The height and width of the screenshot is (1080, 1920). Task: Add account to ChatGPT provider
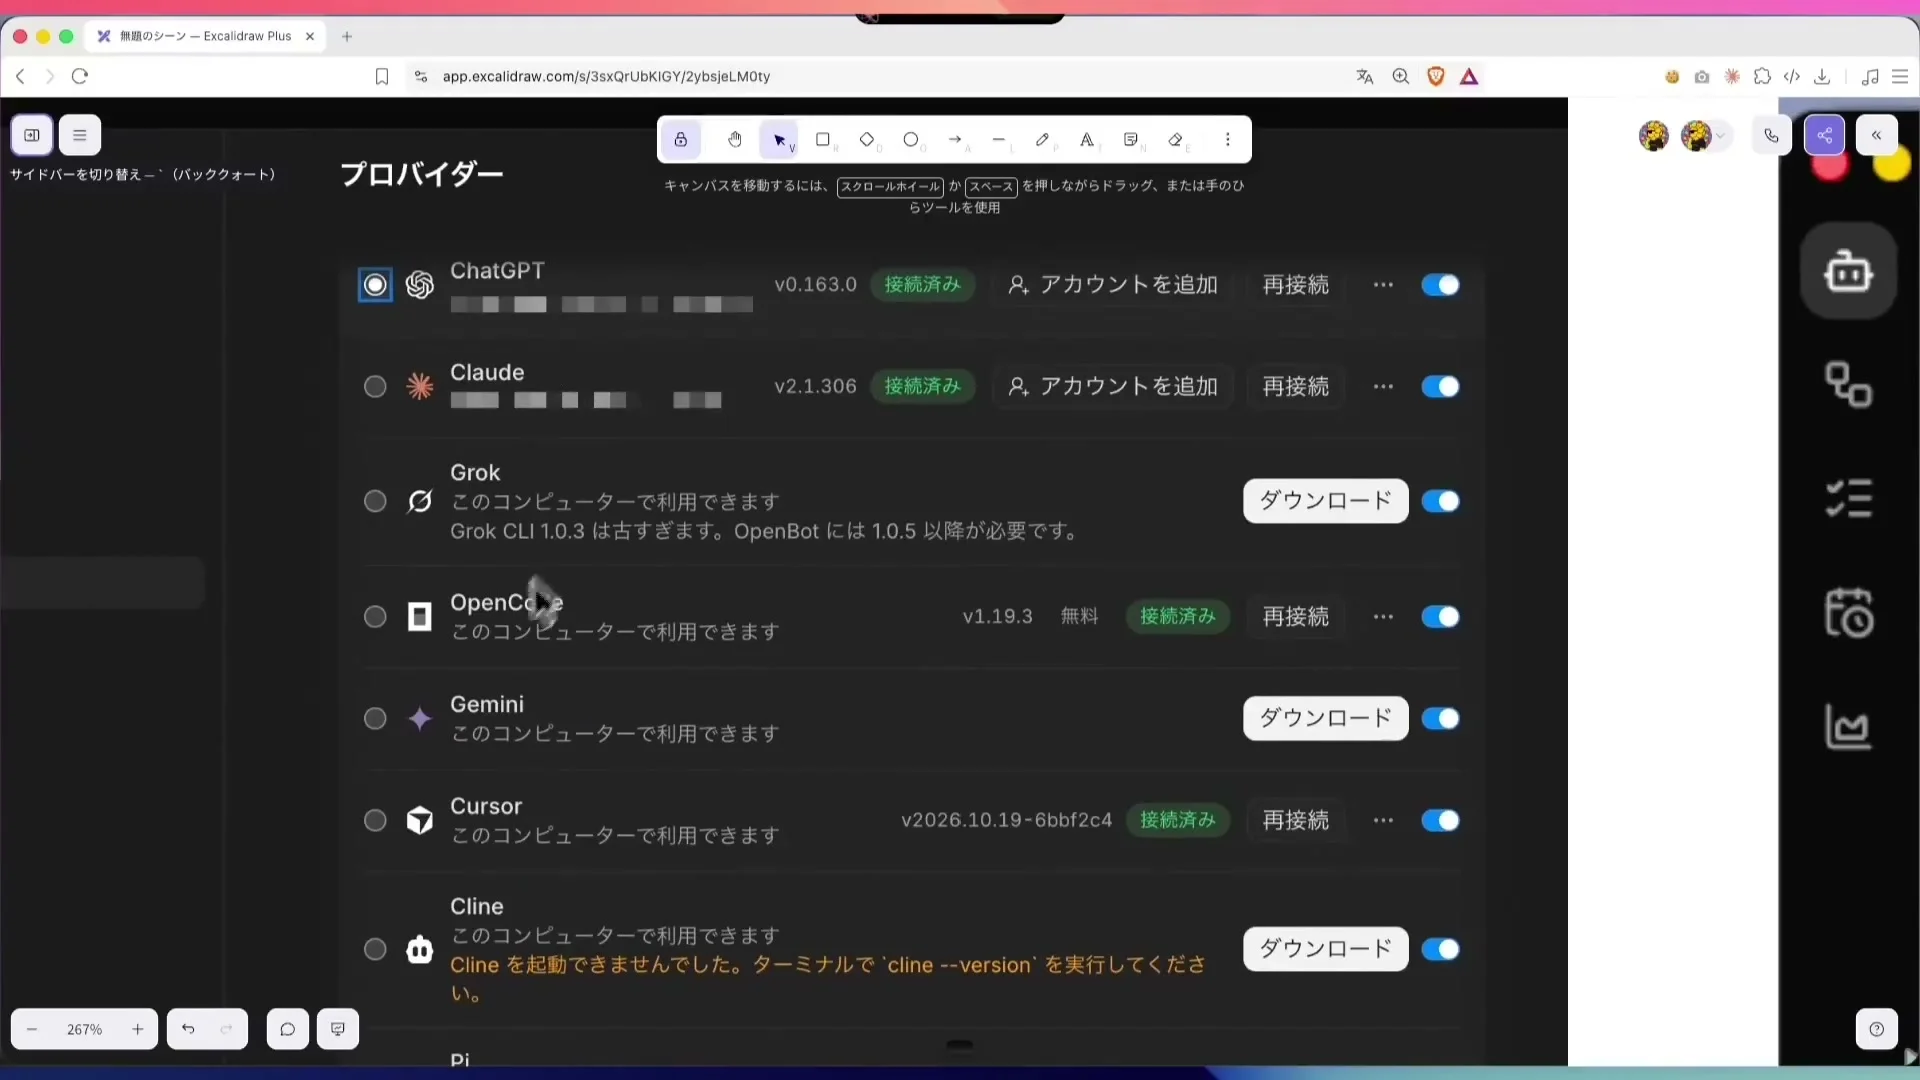click(x=1113, y=285)
